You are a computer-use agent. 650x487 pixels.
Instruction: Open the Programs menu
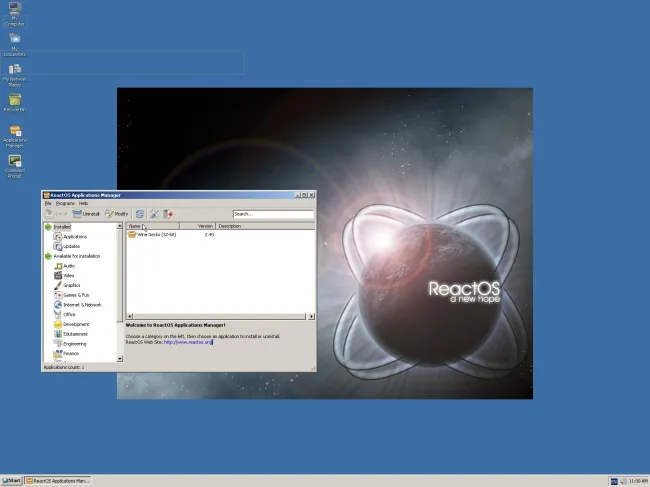[x=65, y=203]
